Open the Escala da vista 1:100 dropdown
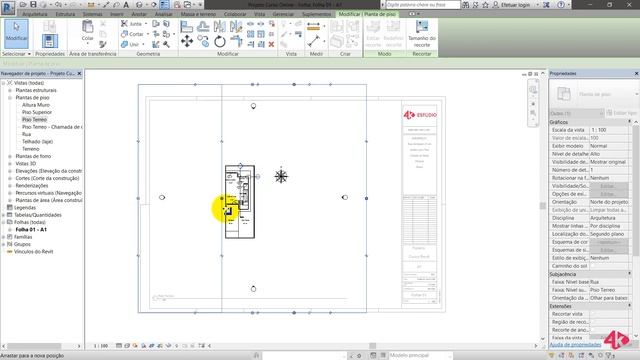Viewport: 640px width, 360px height. pos(609,130)
